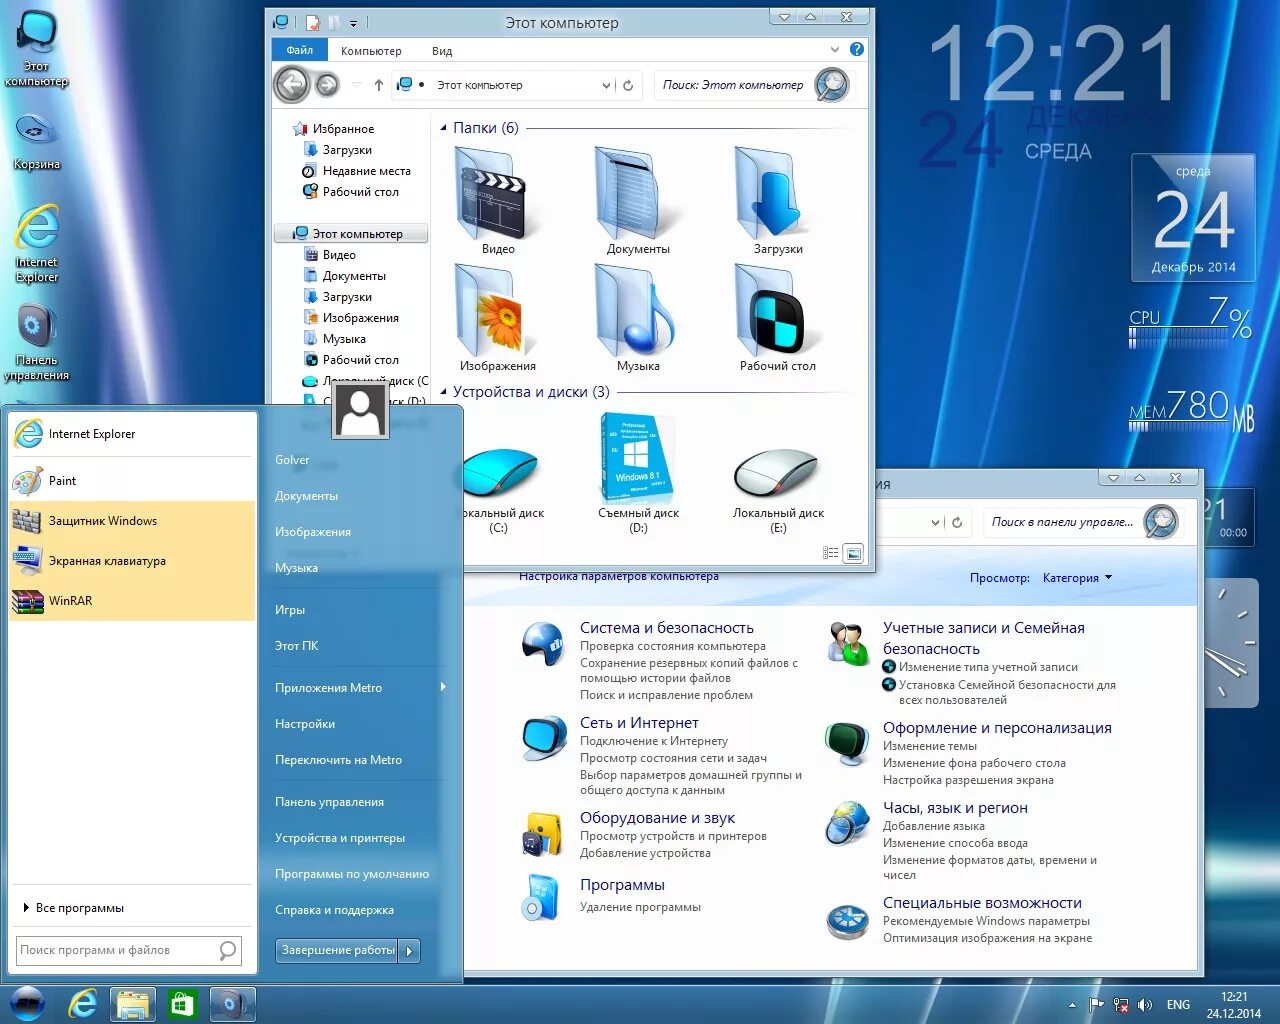1280x1024 pixels.
Task: Open taskbar clock showing 24.12.2014
Action: (1234, 1005)
